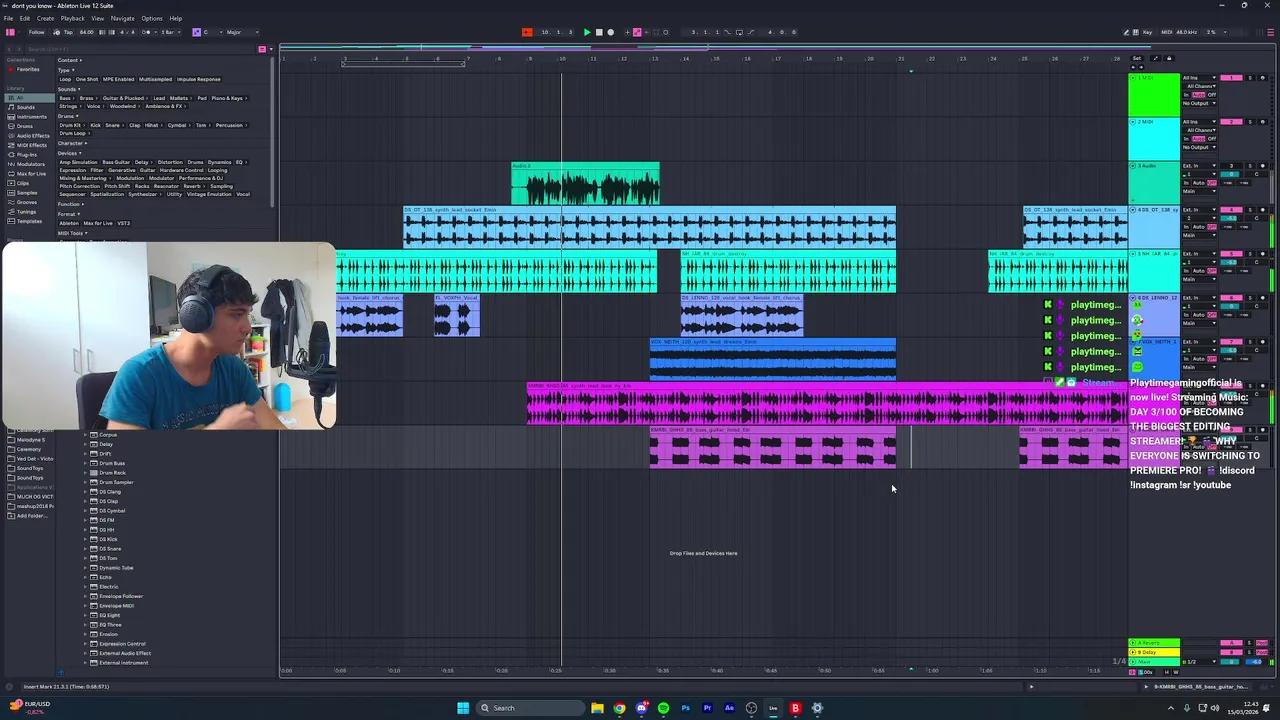This screenshot has width=1280, height=720.
Task: Open the No Output routing dropdown on 2 MIDI
Action: pyautogui.click(x=1197, y=148)
